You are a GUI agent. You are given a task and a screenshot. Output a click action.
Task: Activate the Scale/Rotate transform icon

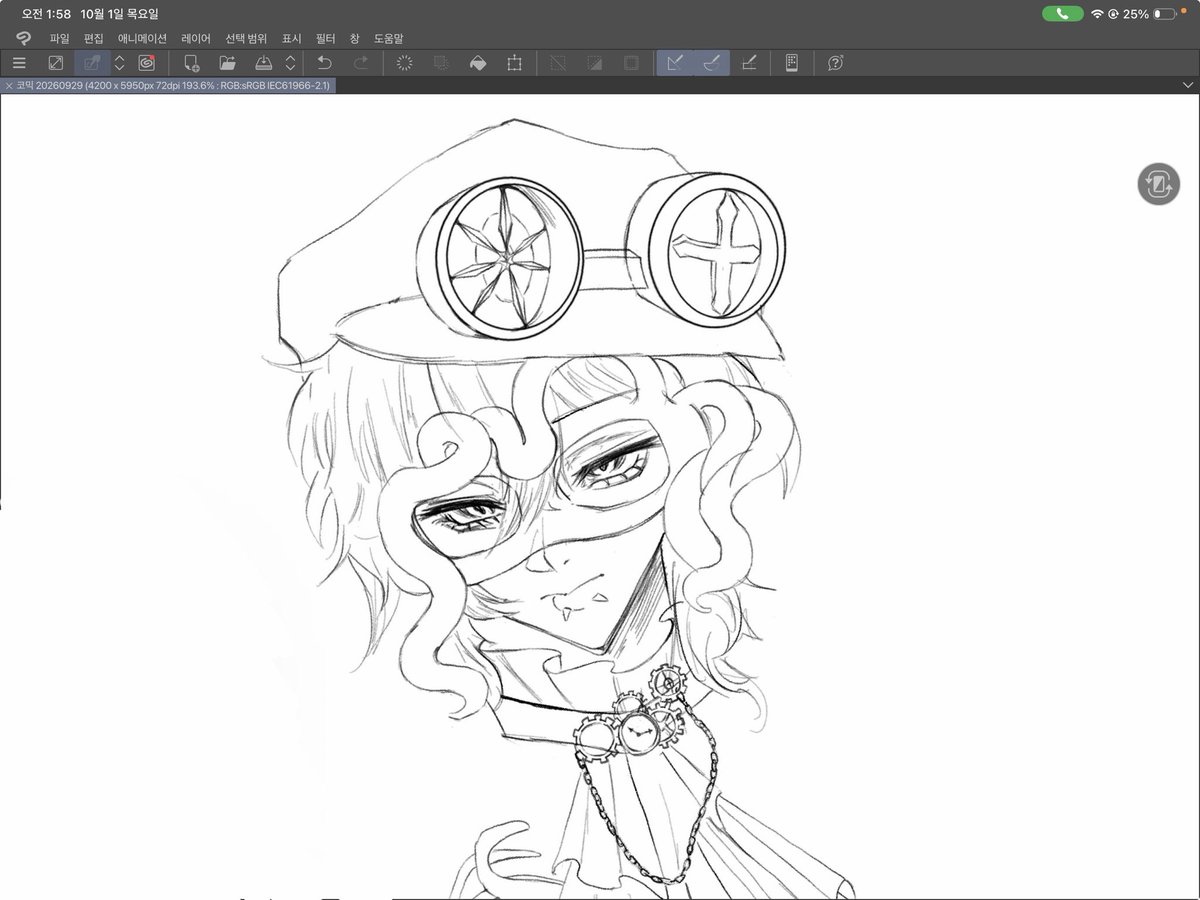514,63
